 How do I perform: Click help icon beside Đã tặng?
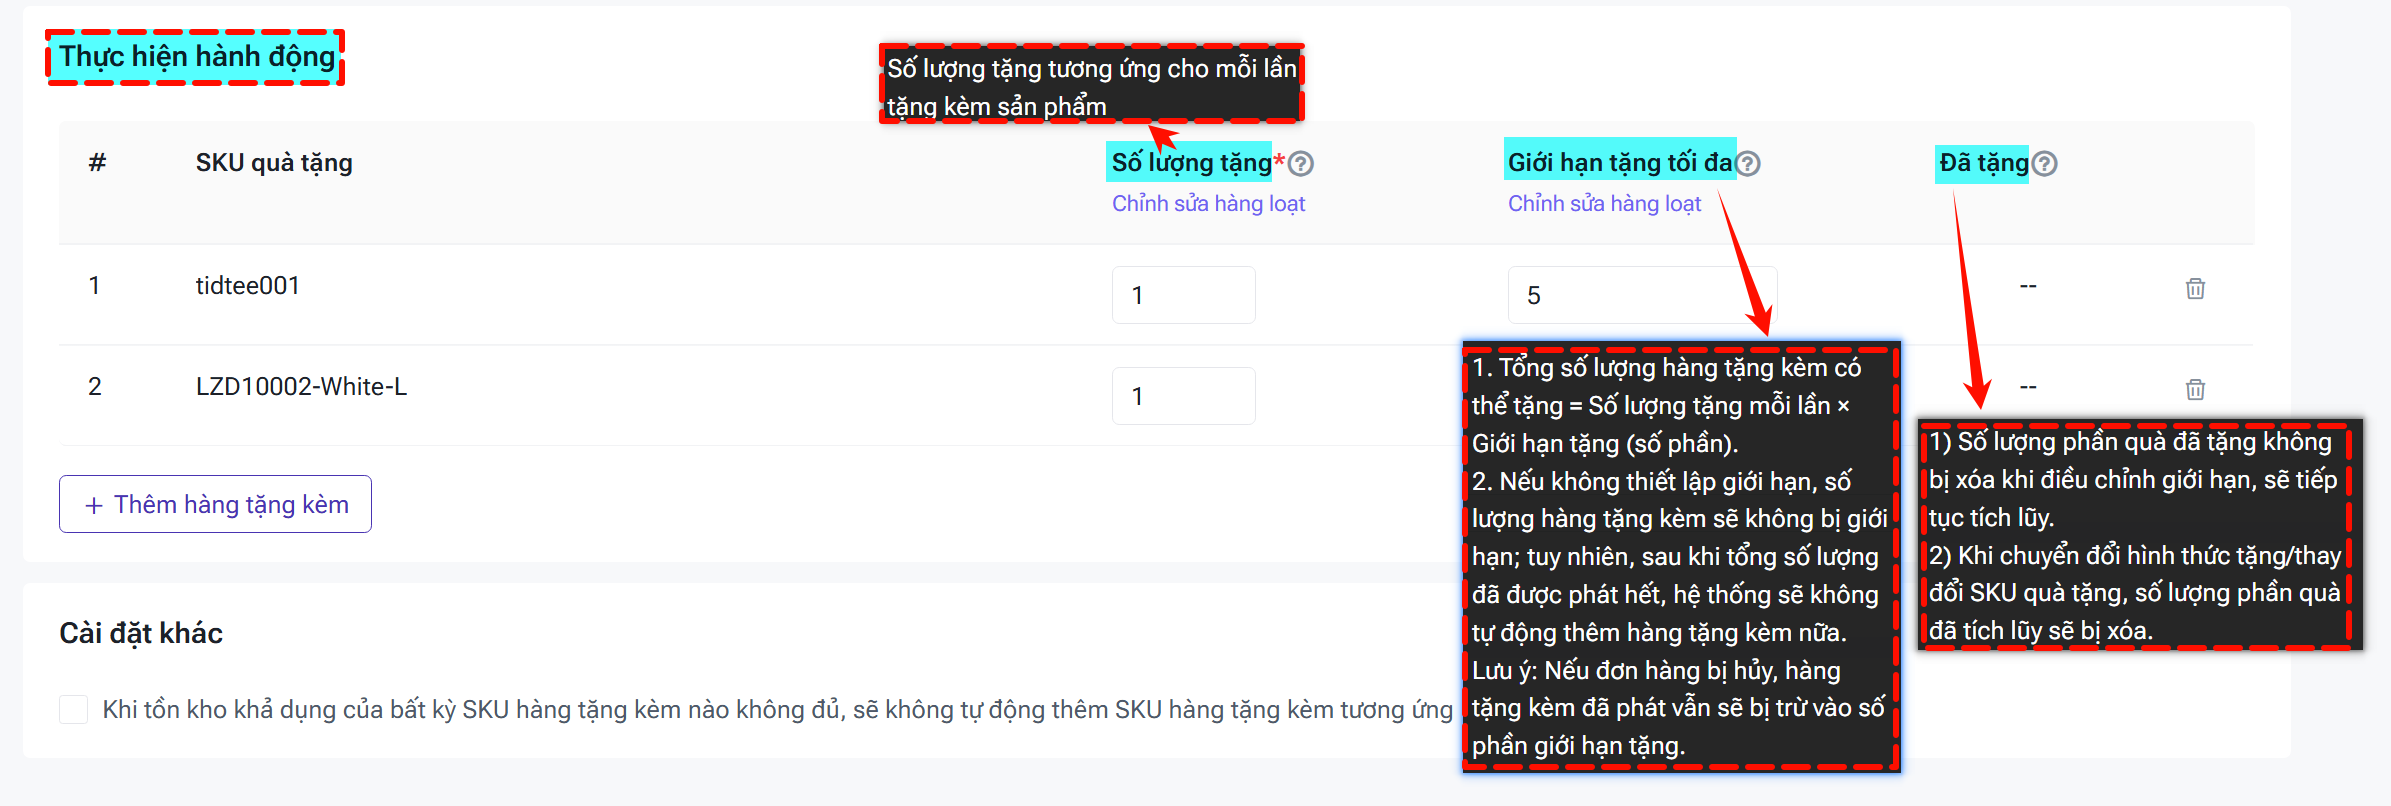point(2045,163)
